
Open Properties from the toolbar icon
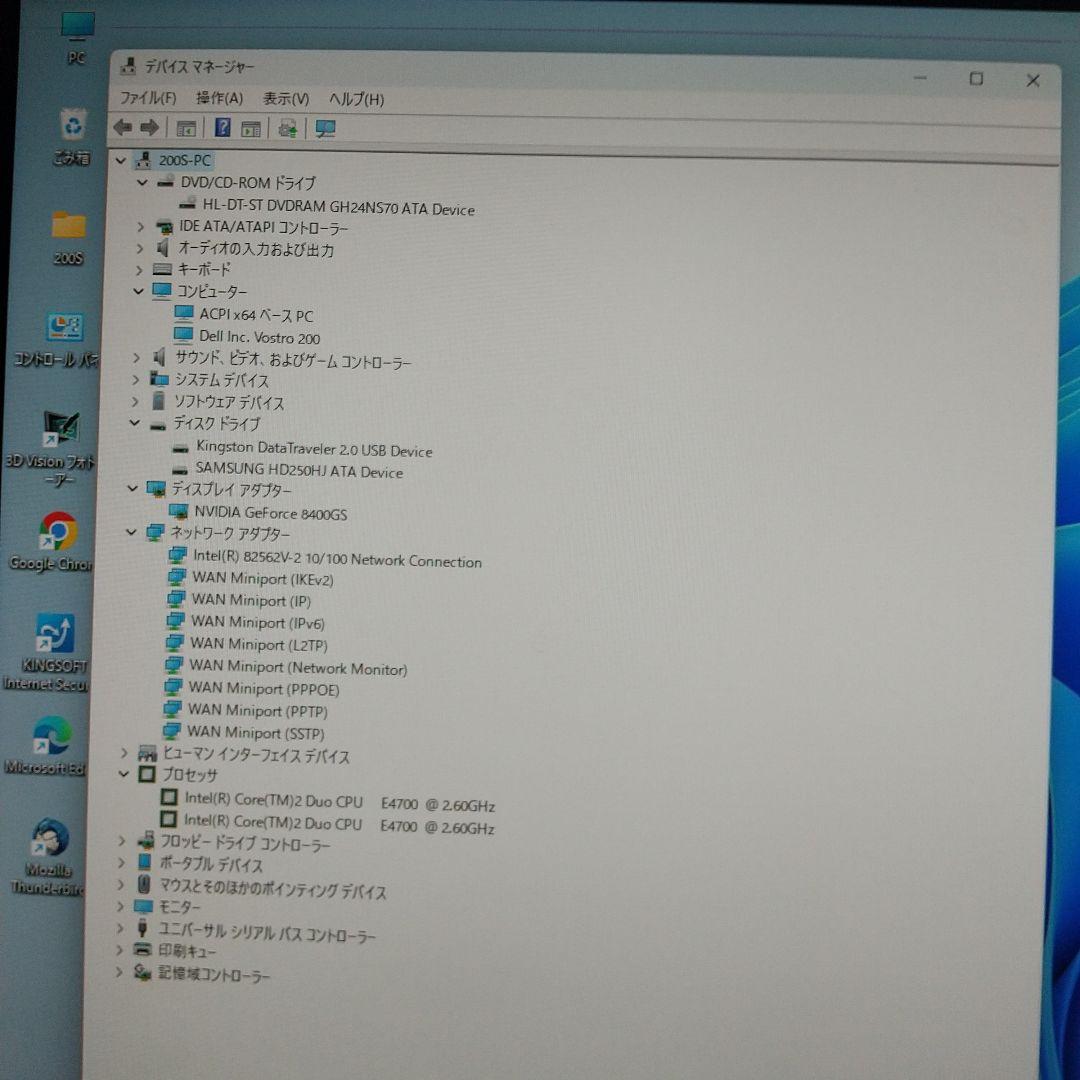coord(251,127)
